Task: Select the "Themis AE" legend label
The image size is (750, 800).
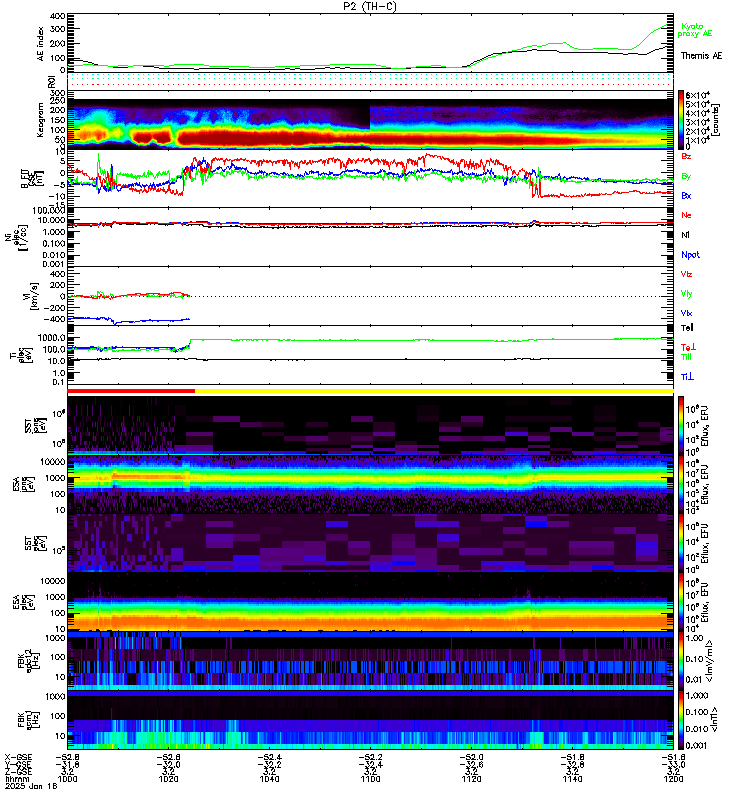Action: [701, 56]
